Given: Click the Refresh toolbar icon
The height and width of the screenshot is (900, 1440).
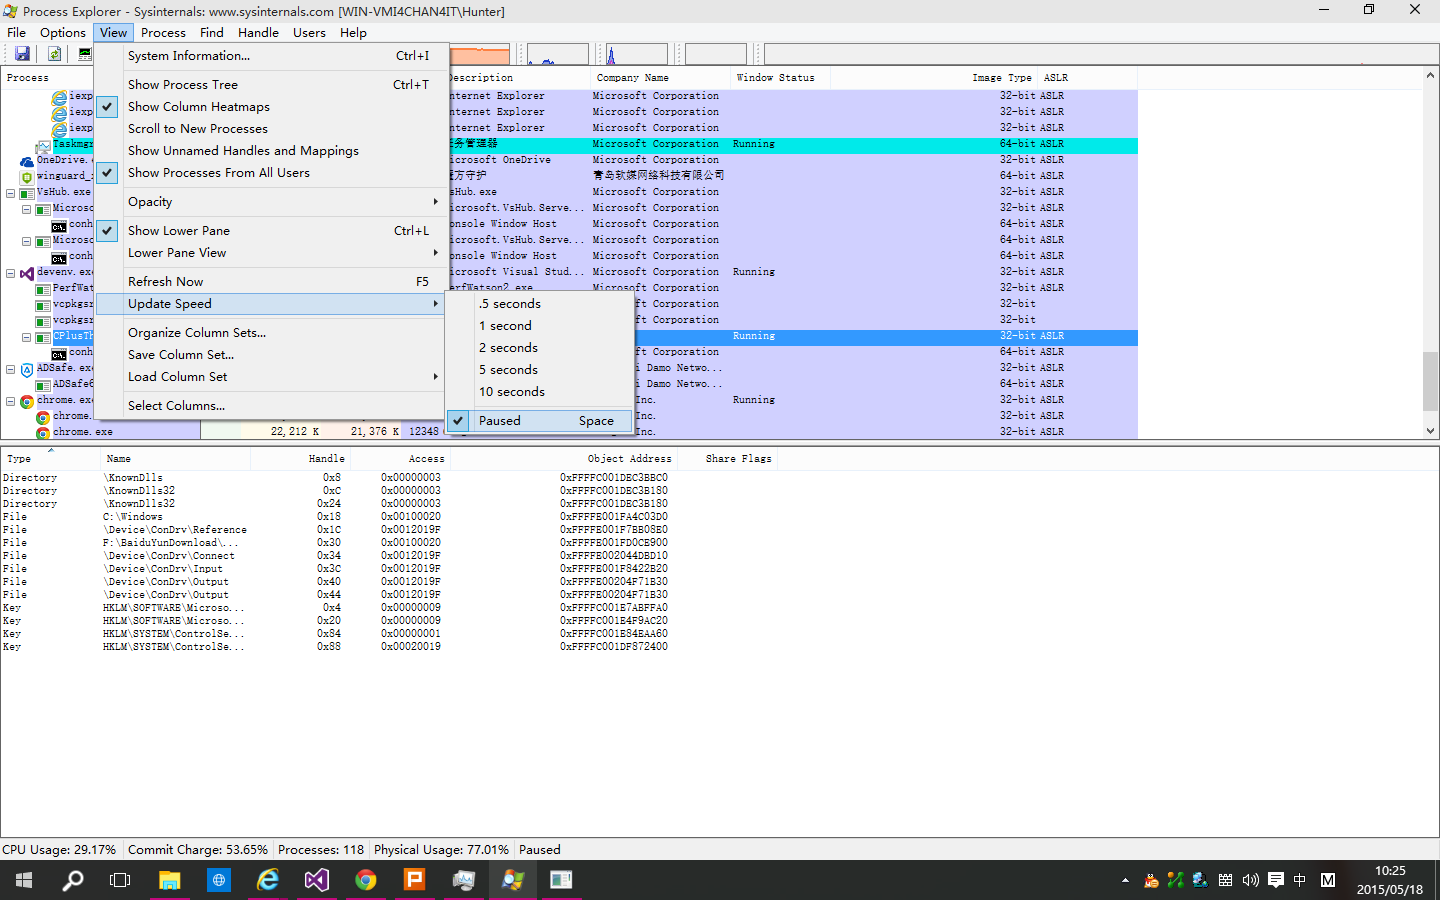Looking at the screenshot, I should 54,54.
